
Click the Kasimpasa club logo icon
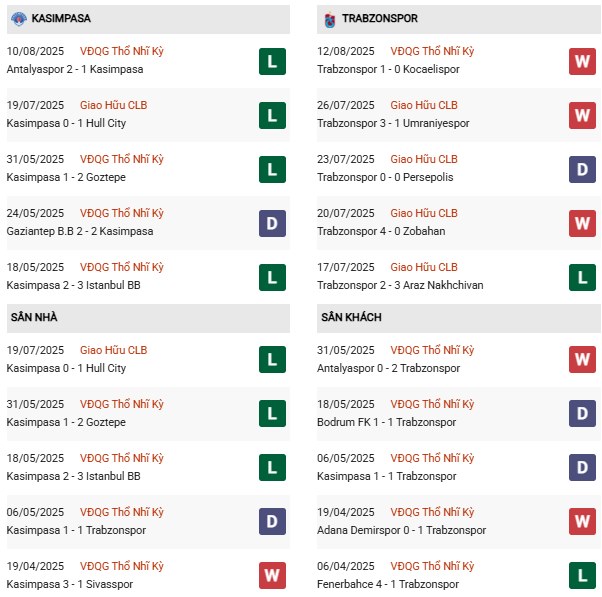point(19,19)
